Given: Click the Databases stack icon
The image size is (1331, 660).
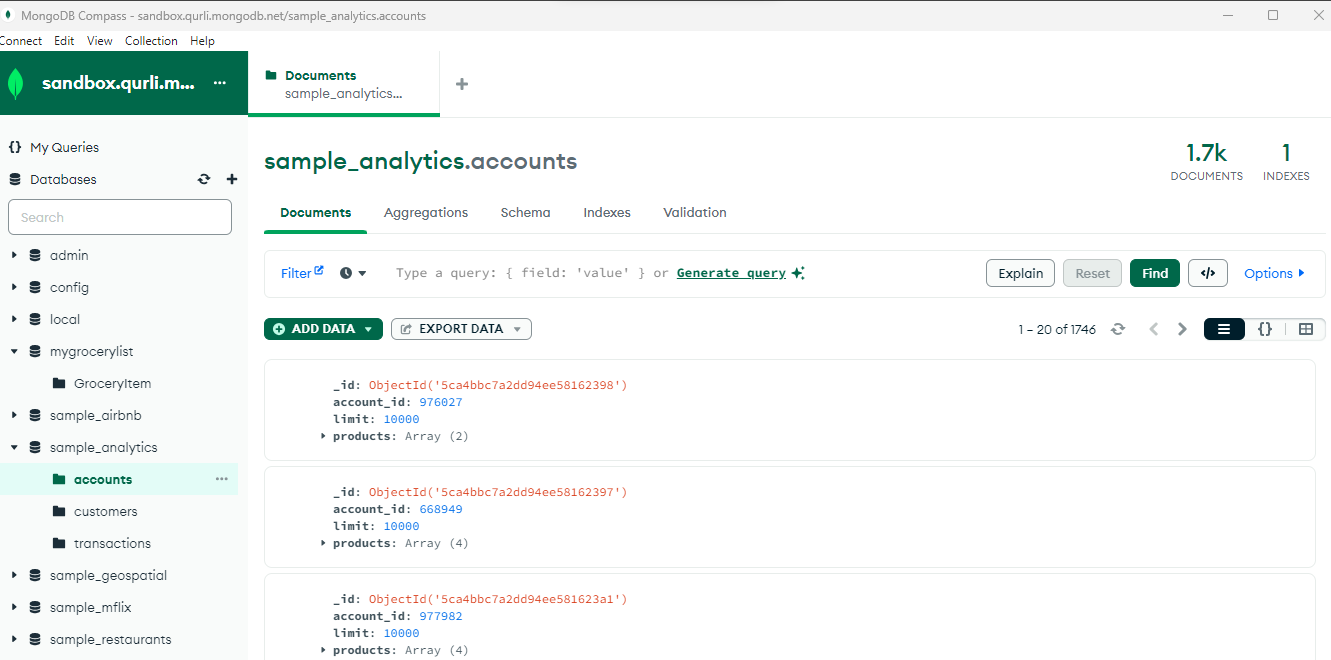Looking at the screenshot, I should click(15, 179).
